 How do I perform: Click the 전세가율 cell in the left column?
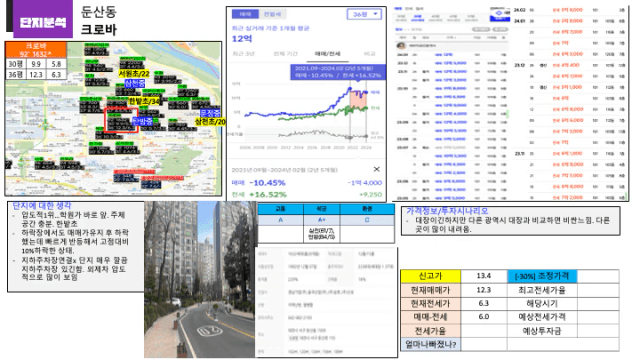(431, 331)
